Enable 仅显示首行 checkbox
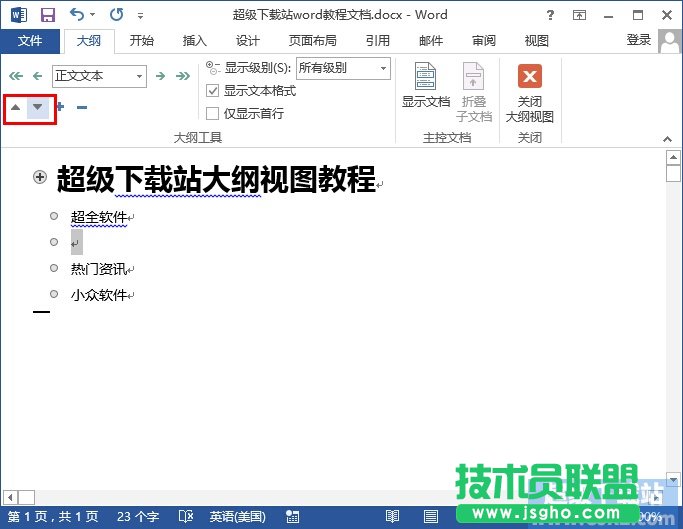This screenshot has height=529, width=683. pos(212,113)
